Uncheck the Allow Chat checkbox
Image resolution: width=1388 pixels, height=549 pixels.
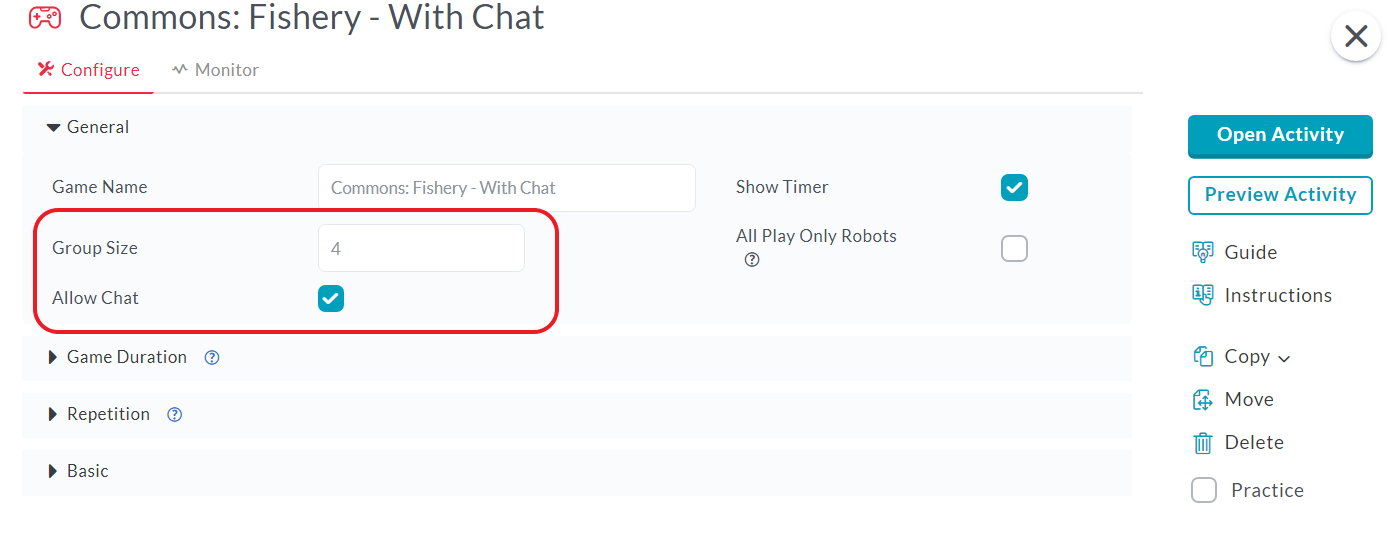point(331,298)
